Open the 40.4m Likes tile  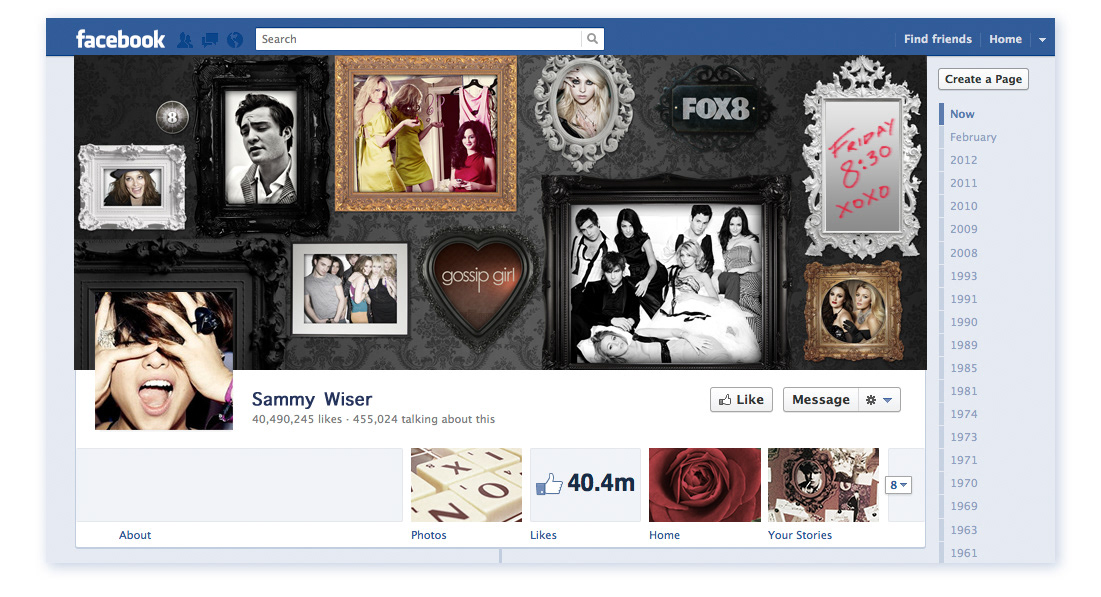tap(585, 485)
